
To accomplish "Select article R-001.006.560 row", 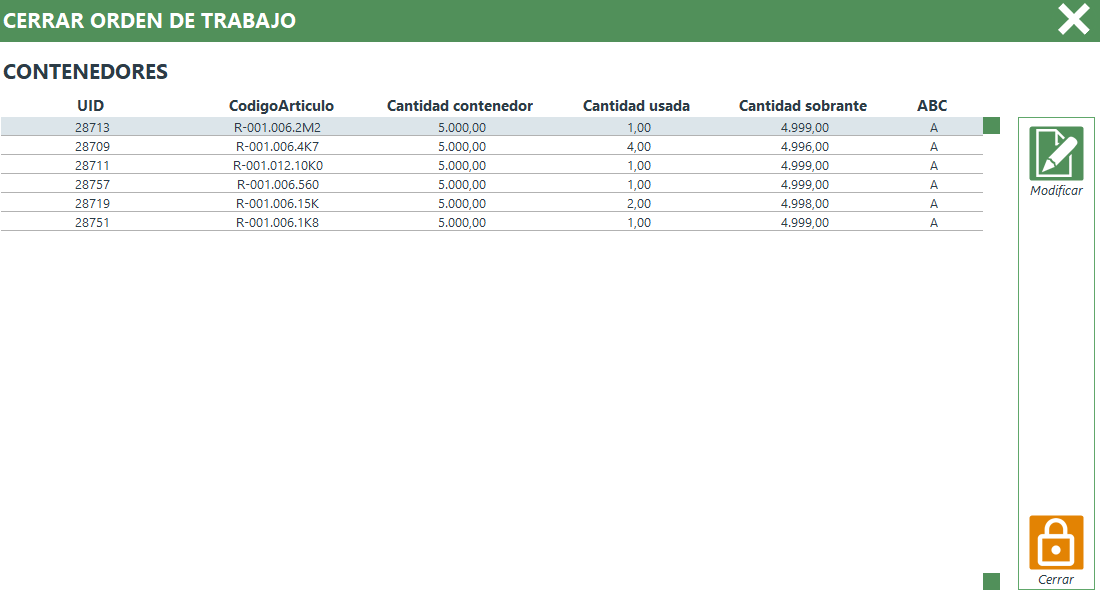I will (278, 185).
